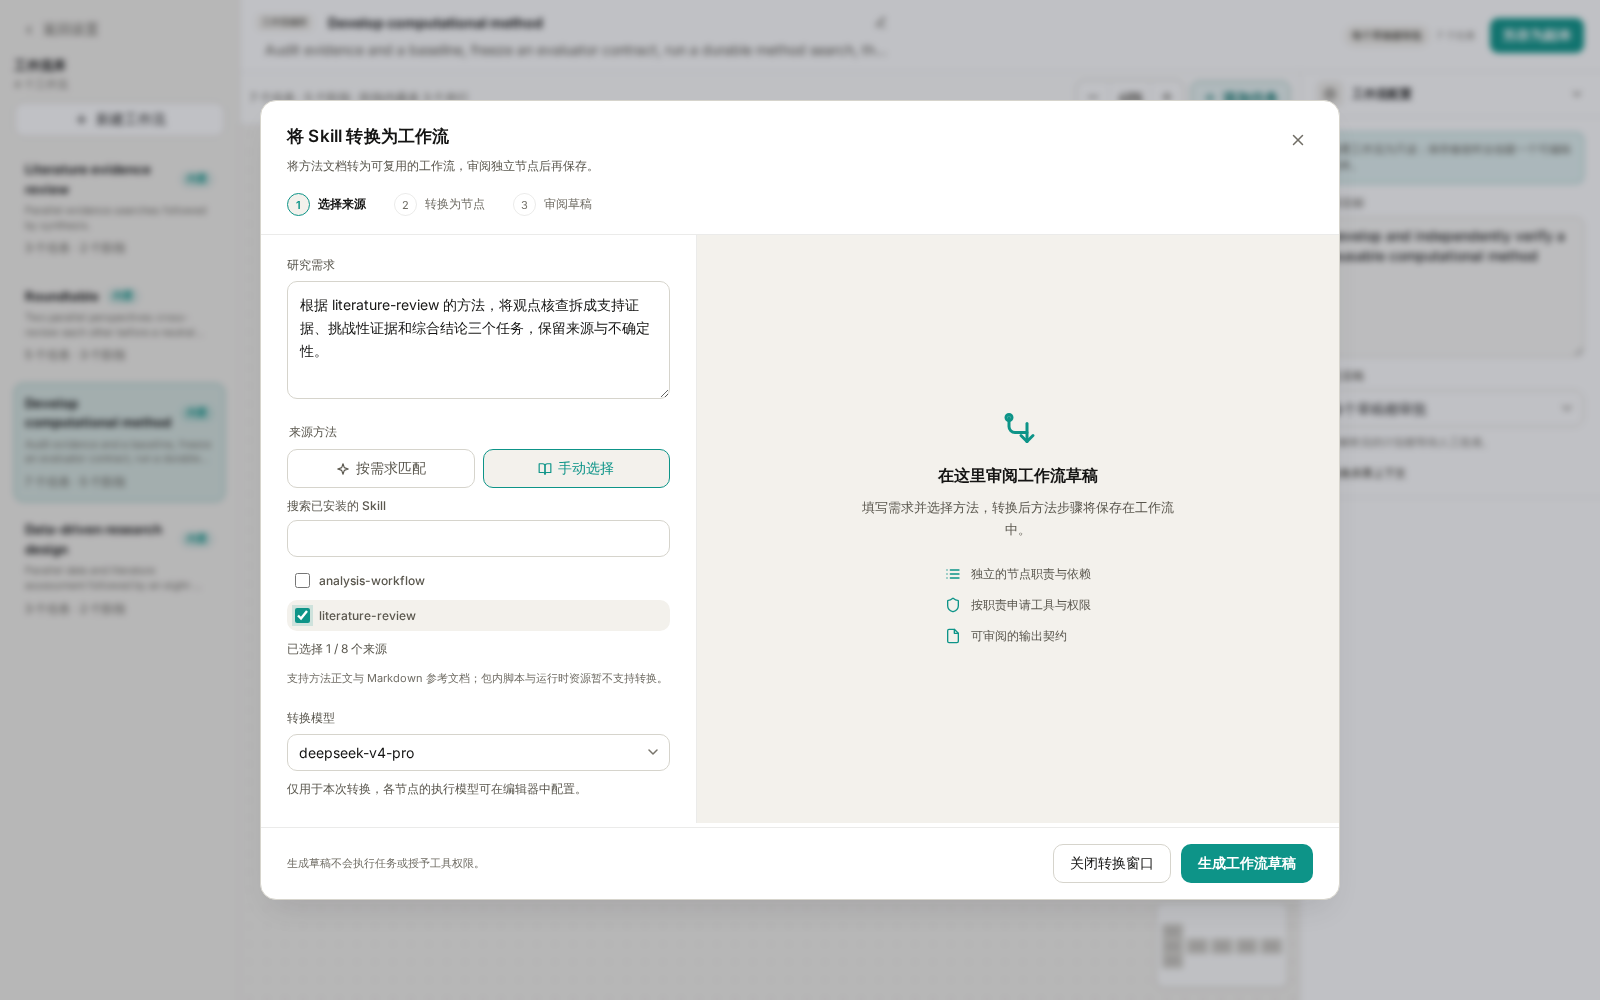This screenshot has height=1000, width=1600.
Task: Check the analysis-workflow checkbox
Action: click(302, 580)
